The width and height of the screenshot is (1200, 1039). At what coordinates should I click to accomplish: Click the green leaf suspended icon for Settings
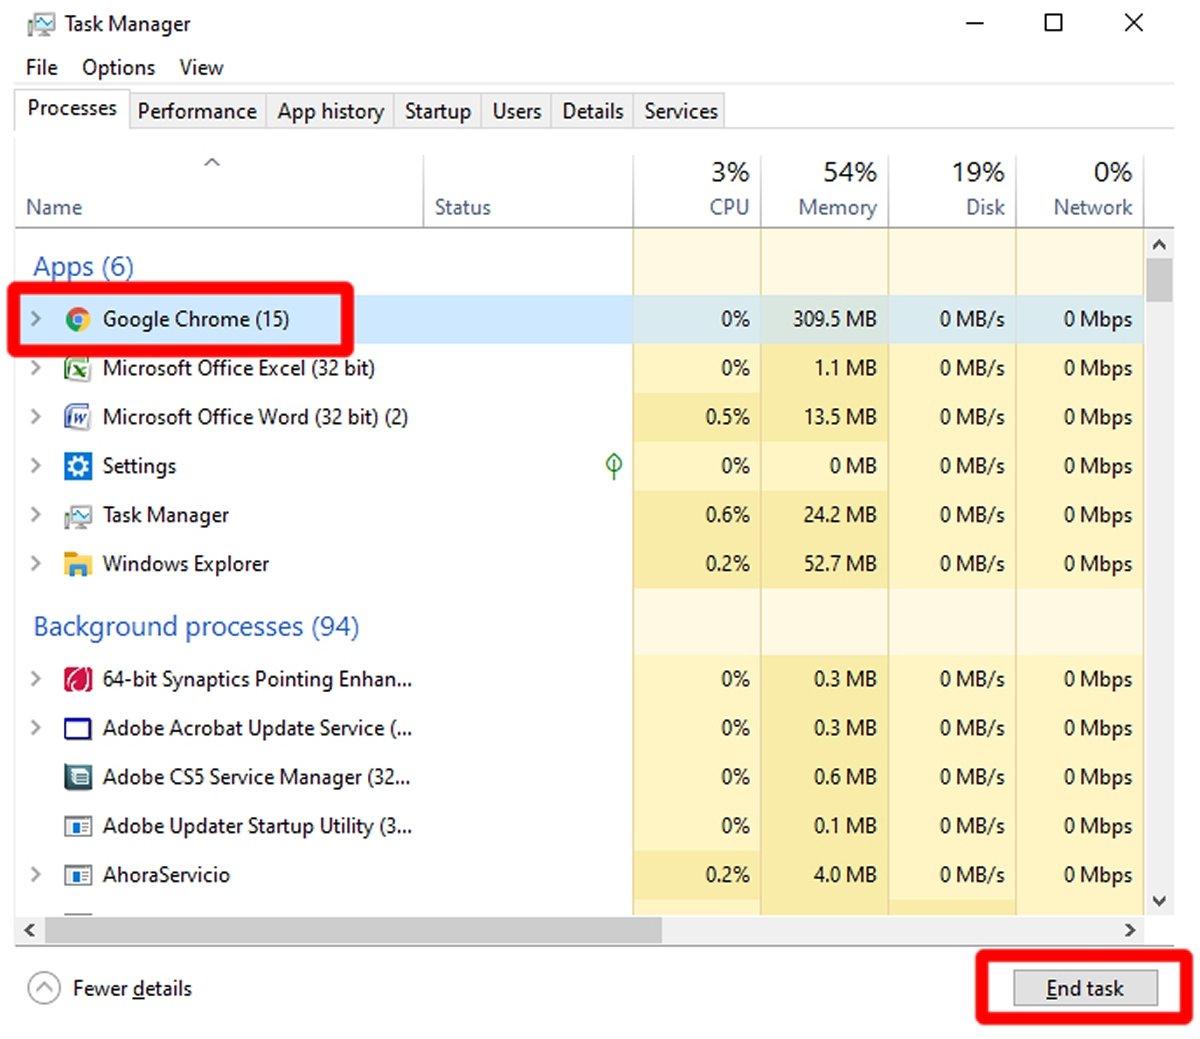[x=614, y=465]
